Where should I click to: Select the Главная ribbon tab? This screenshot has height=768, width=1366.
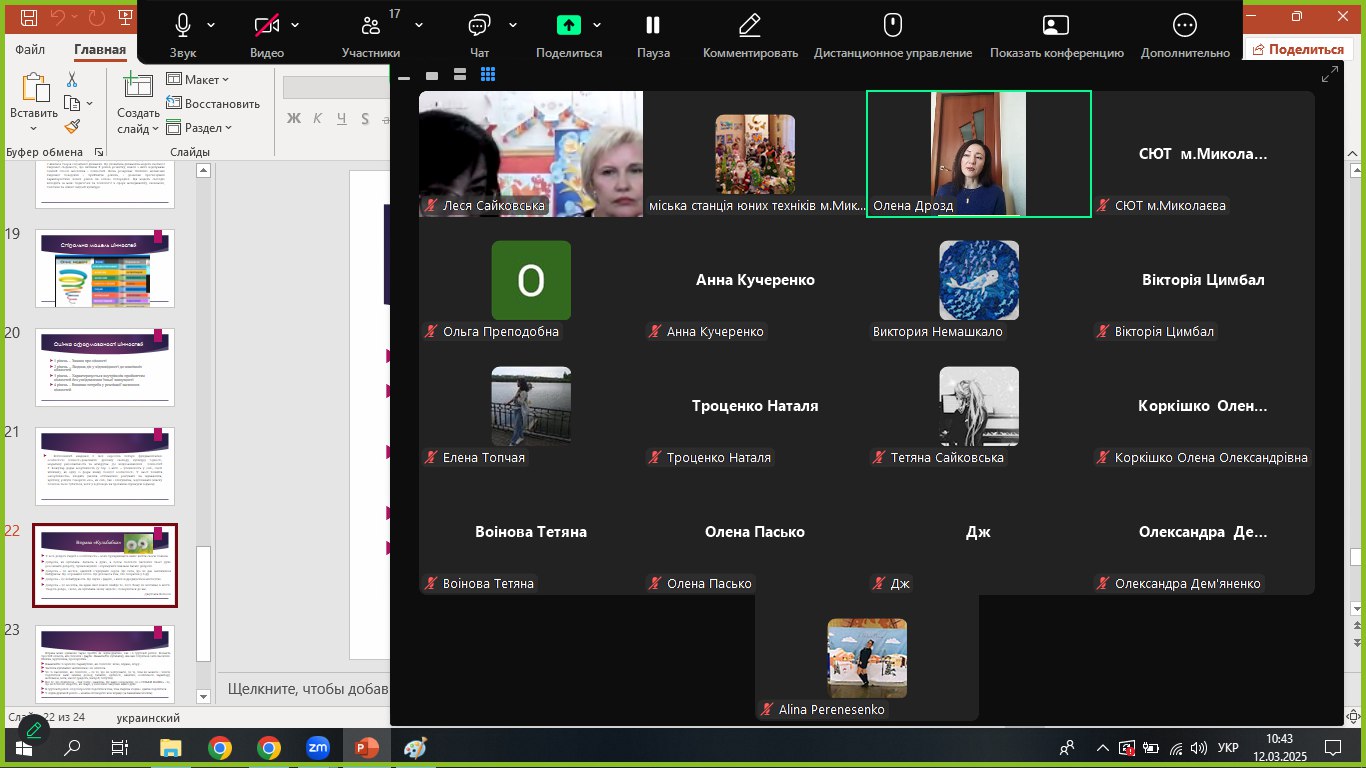[x=100, y=49]
